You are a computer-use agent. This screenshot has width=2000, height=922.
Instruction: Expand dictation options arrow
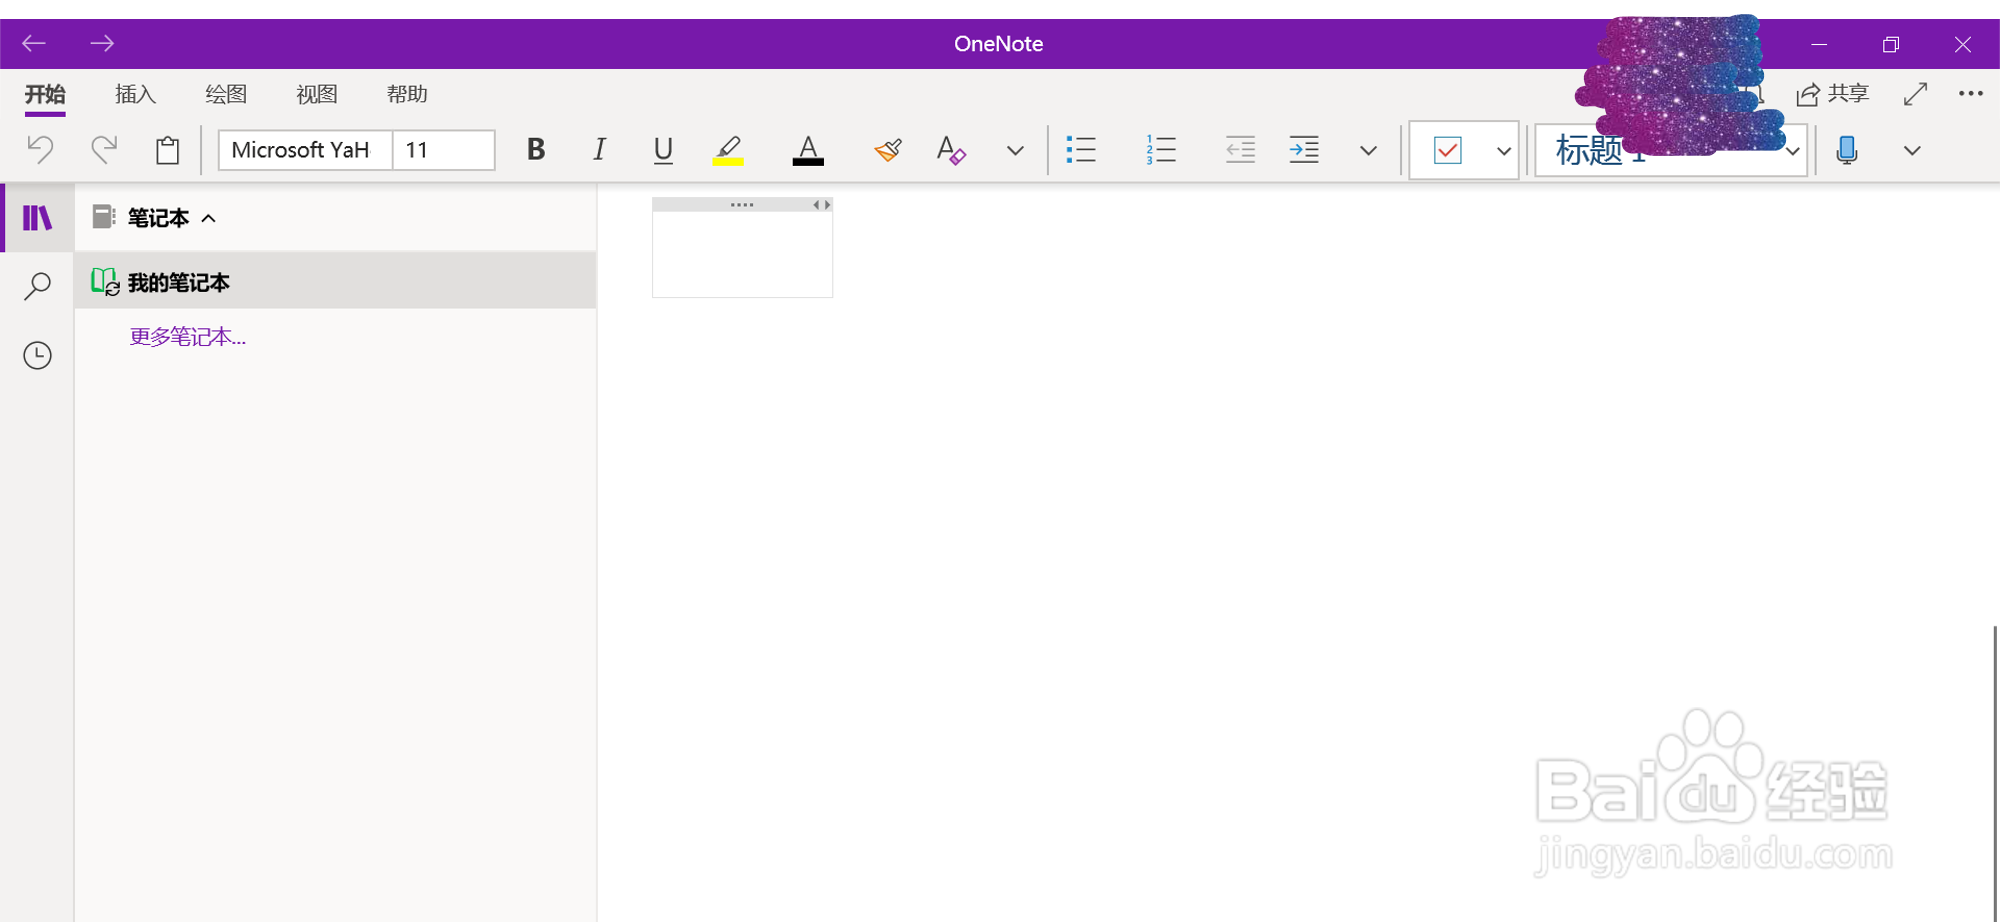pyautogui.click(x=1912, y=151)
